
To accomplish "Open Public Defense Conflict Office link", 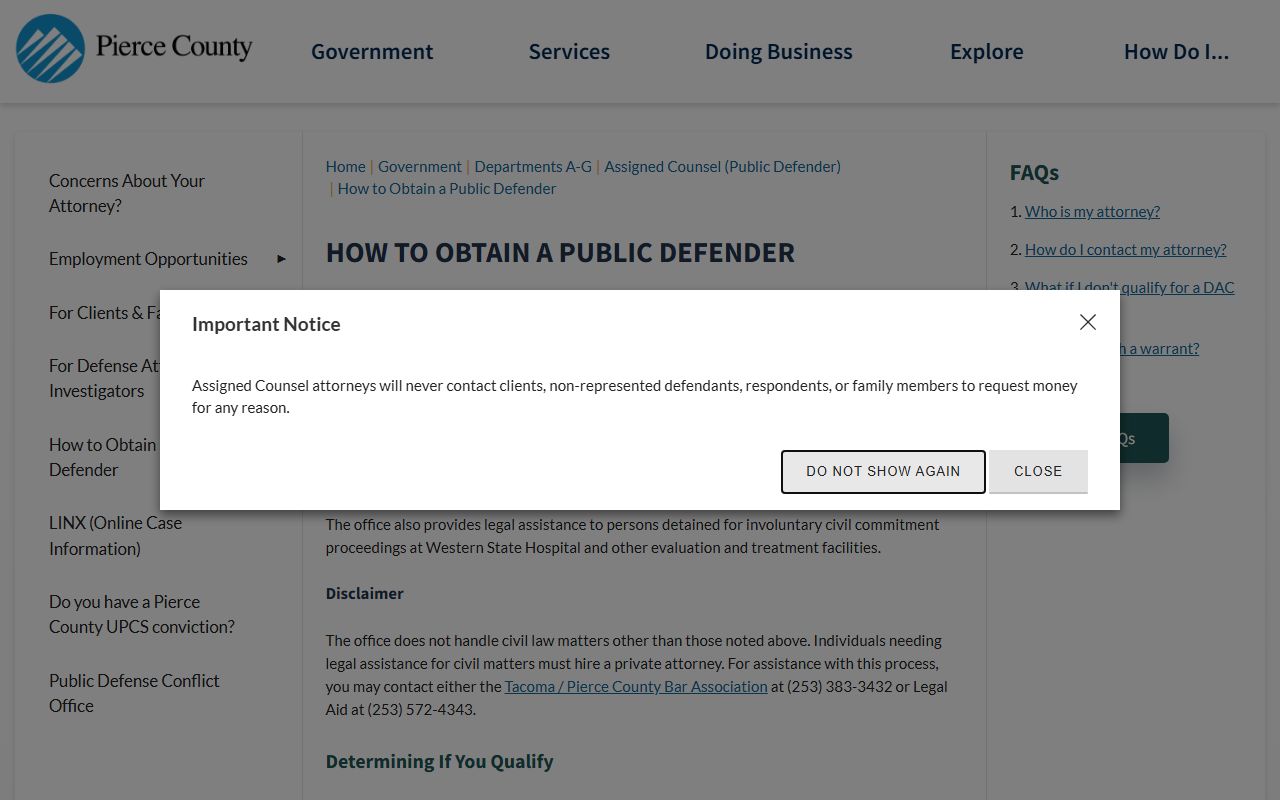I will click(134, 693).
